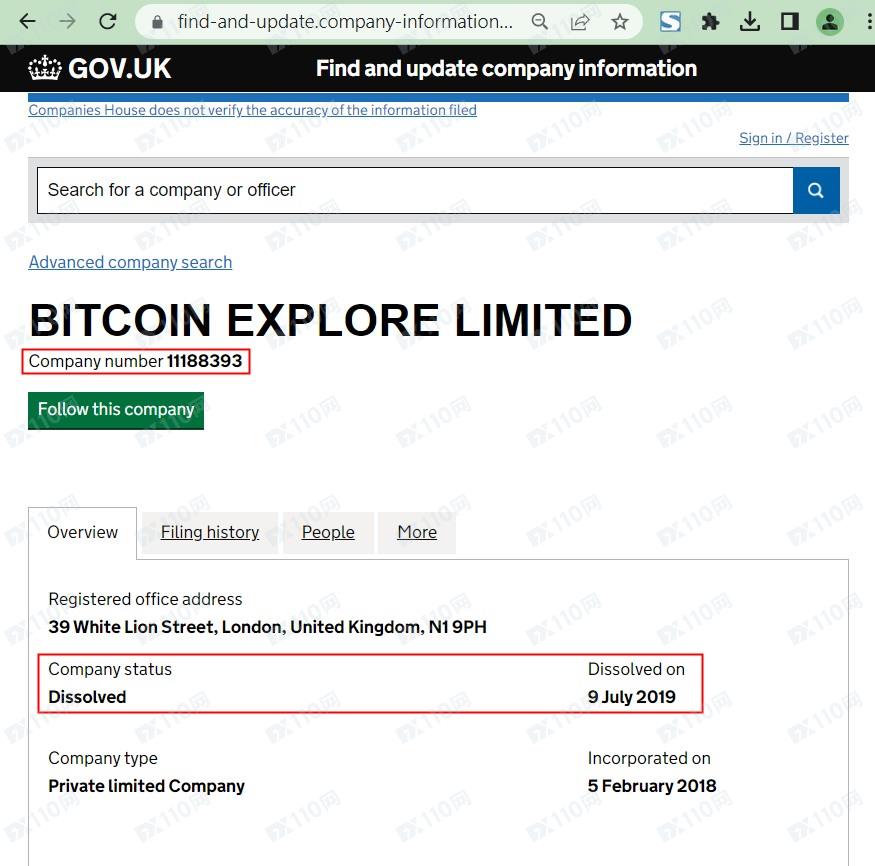Click the padlock site info icon

coord(156,21)
